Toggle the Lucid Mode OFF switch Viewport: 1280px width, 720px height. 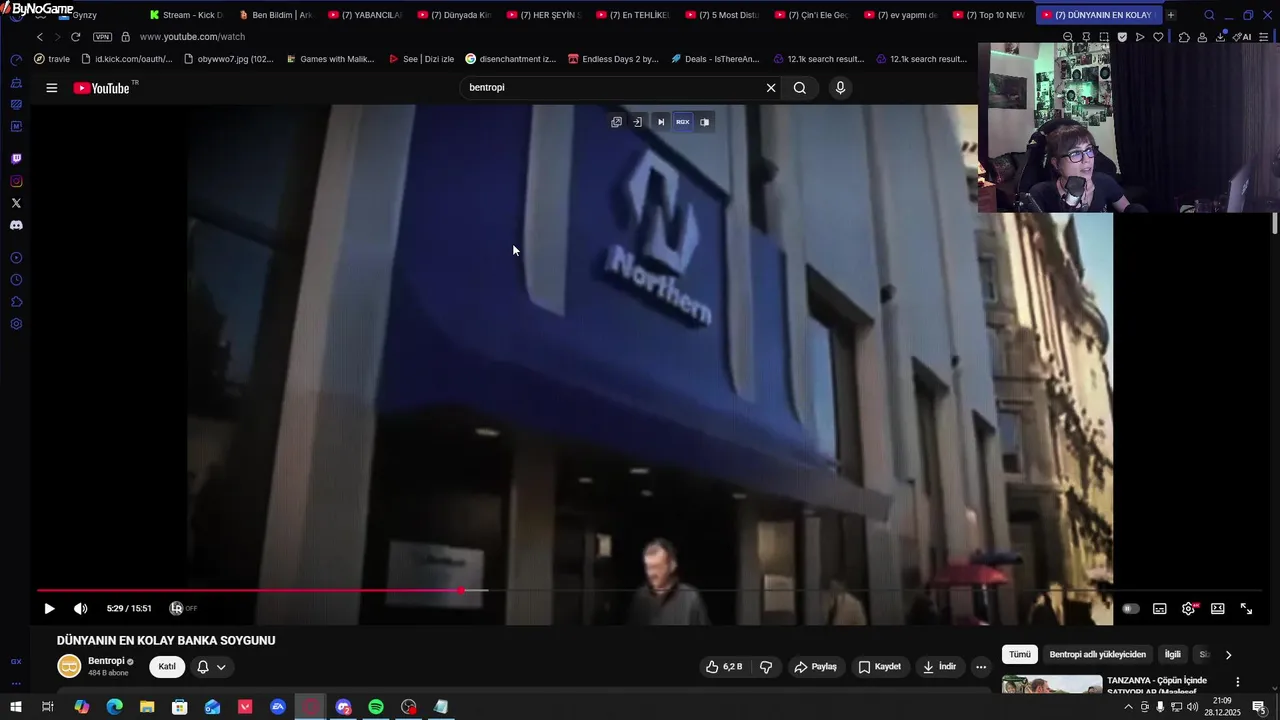183,608
